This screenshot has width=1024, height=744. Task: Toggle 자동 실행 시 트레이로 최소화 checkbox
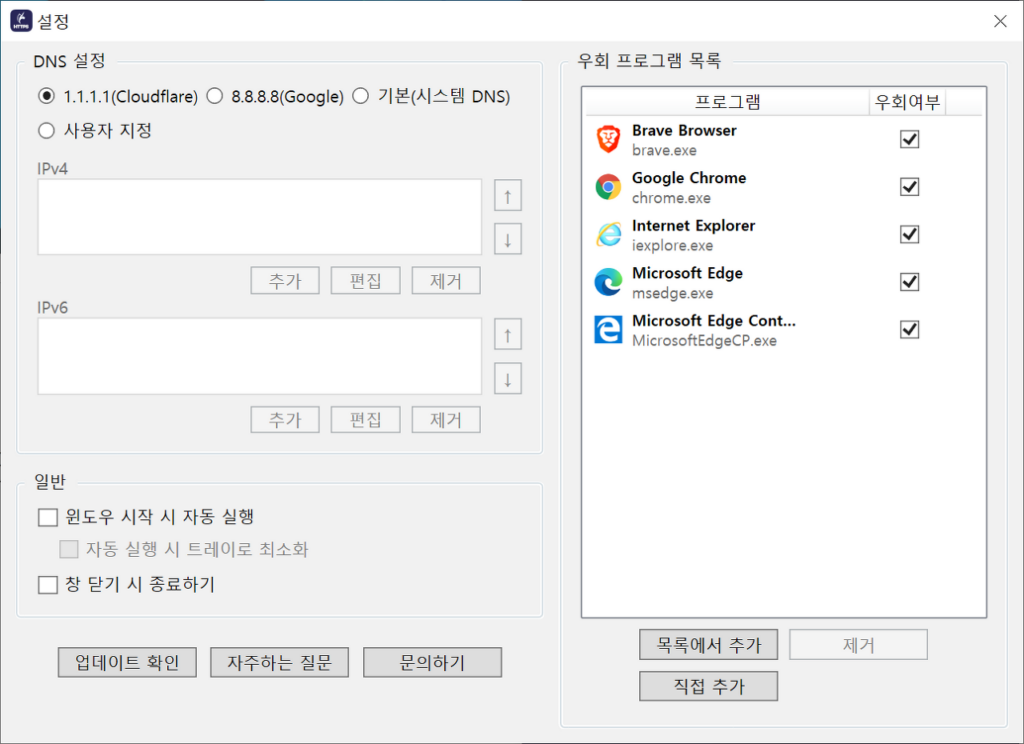click(x=69, y=549)
